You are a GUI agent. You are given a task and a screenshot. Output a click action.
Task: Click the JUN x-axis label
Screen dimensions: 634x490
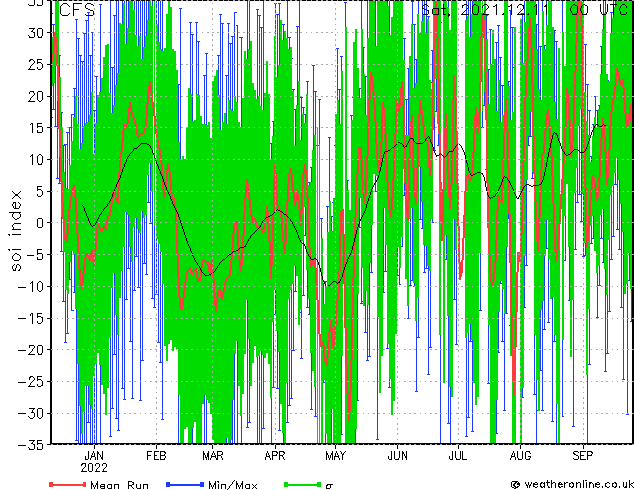(397, 456)
